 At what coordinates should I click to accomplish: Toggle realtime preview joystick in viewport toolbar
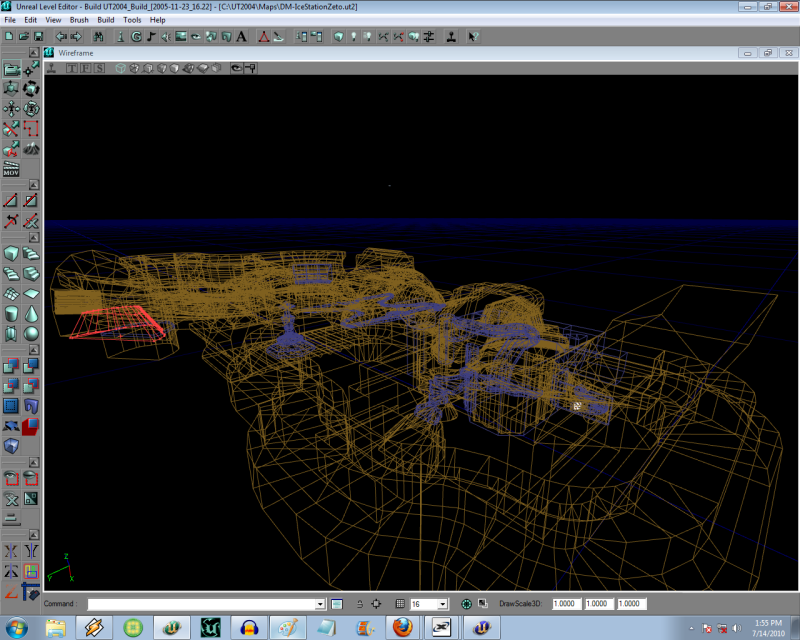click(x=52, y=68)
